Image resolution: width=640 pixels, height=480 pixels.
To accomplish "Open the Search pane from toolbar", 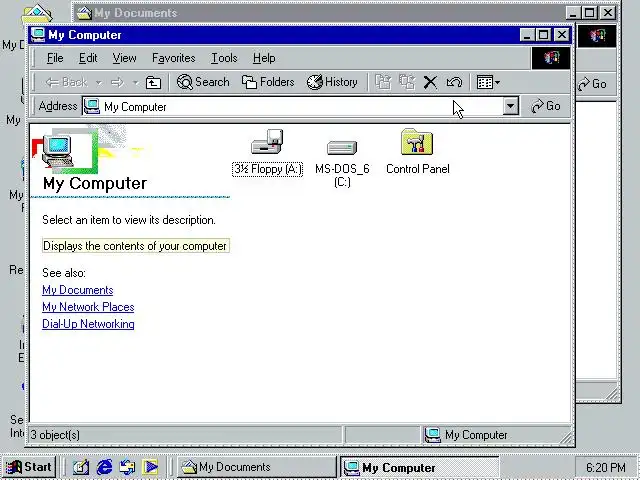I will click(x=203, y=82).
